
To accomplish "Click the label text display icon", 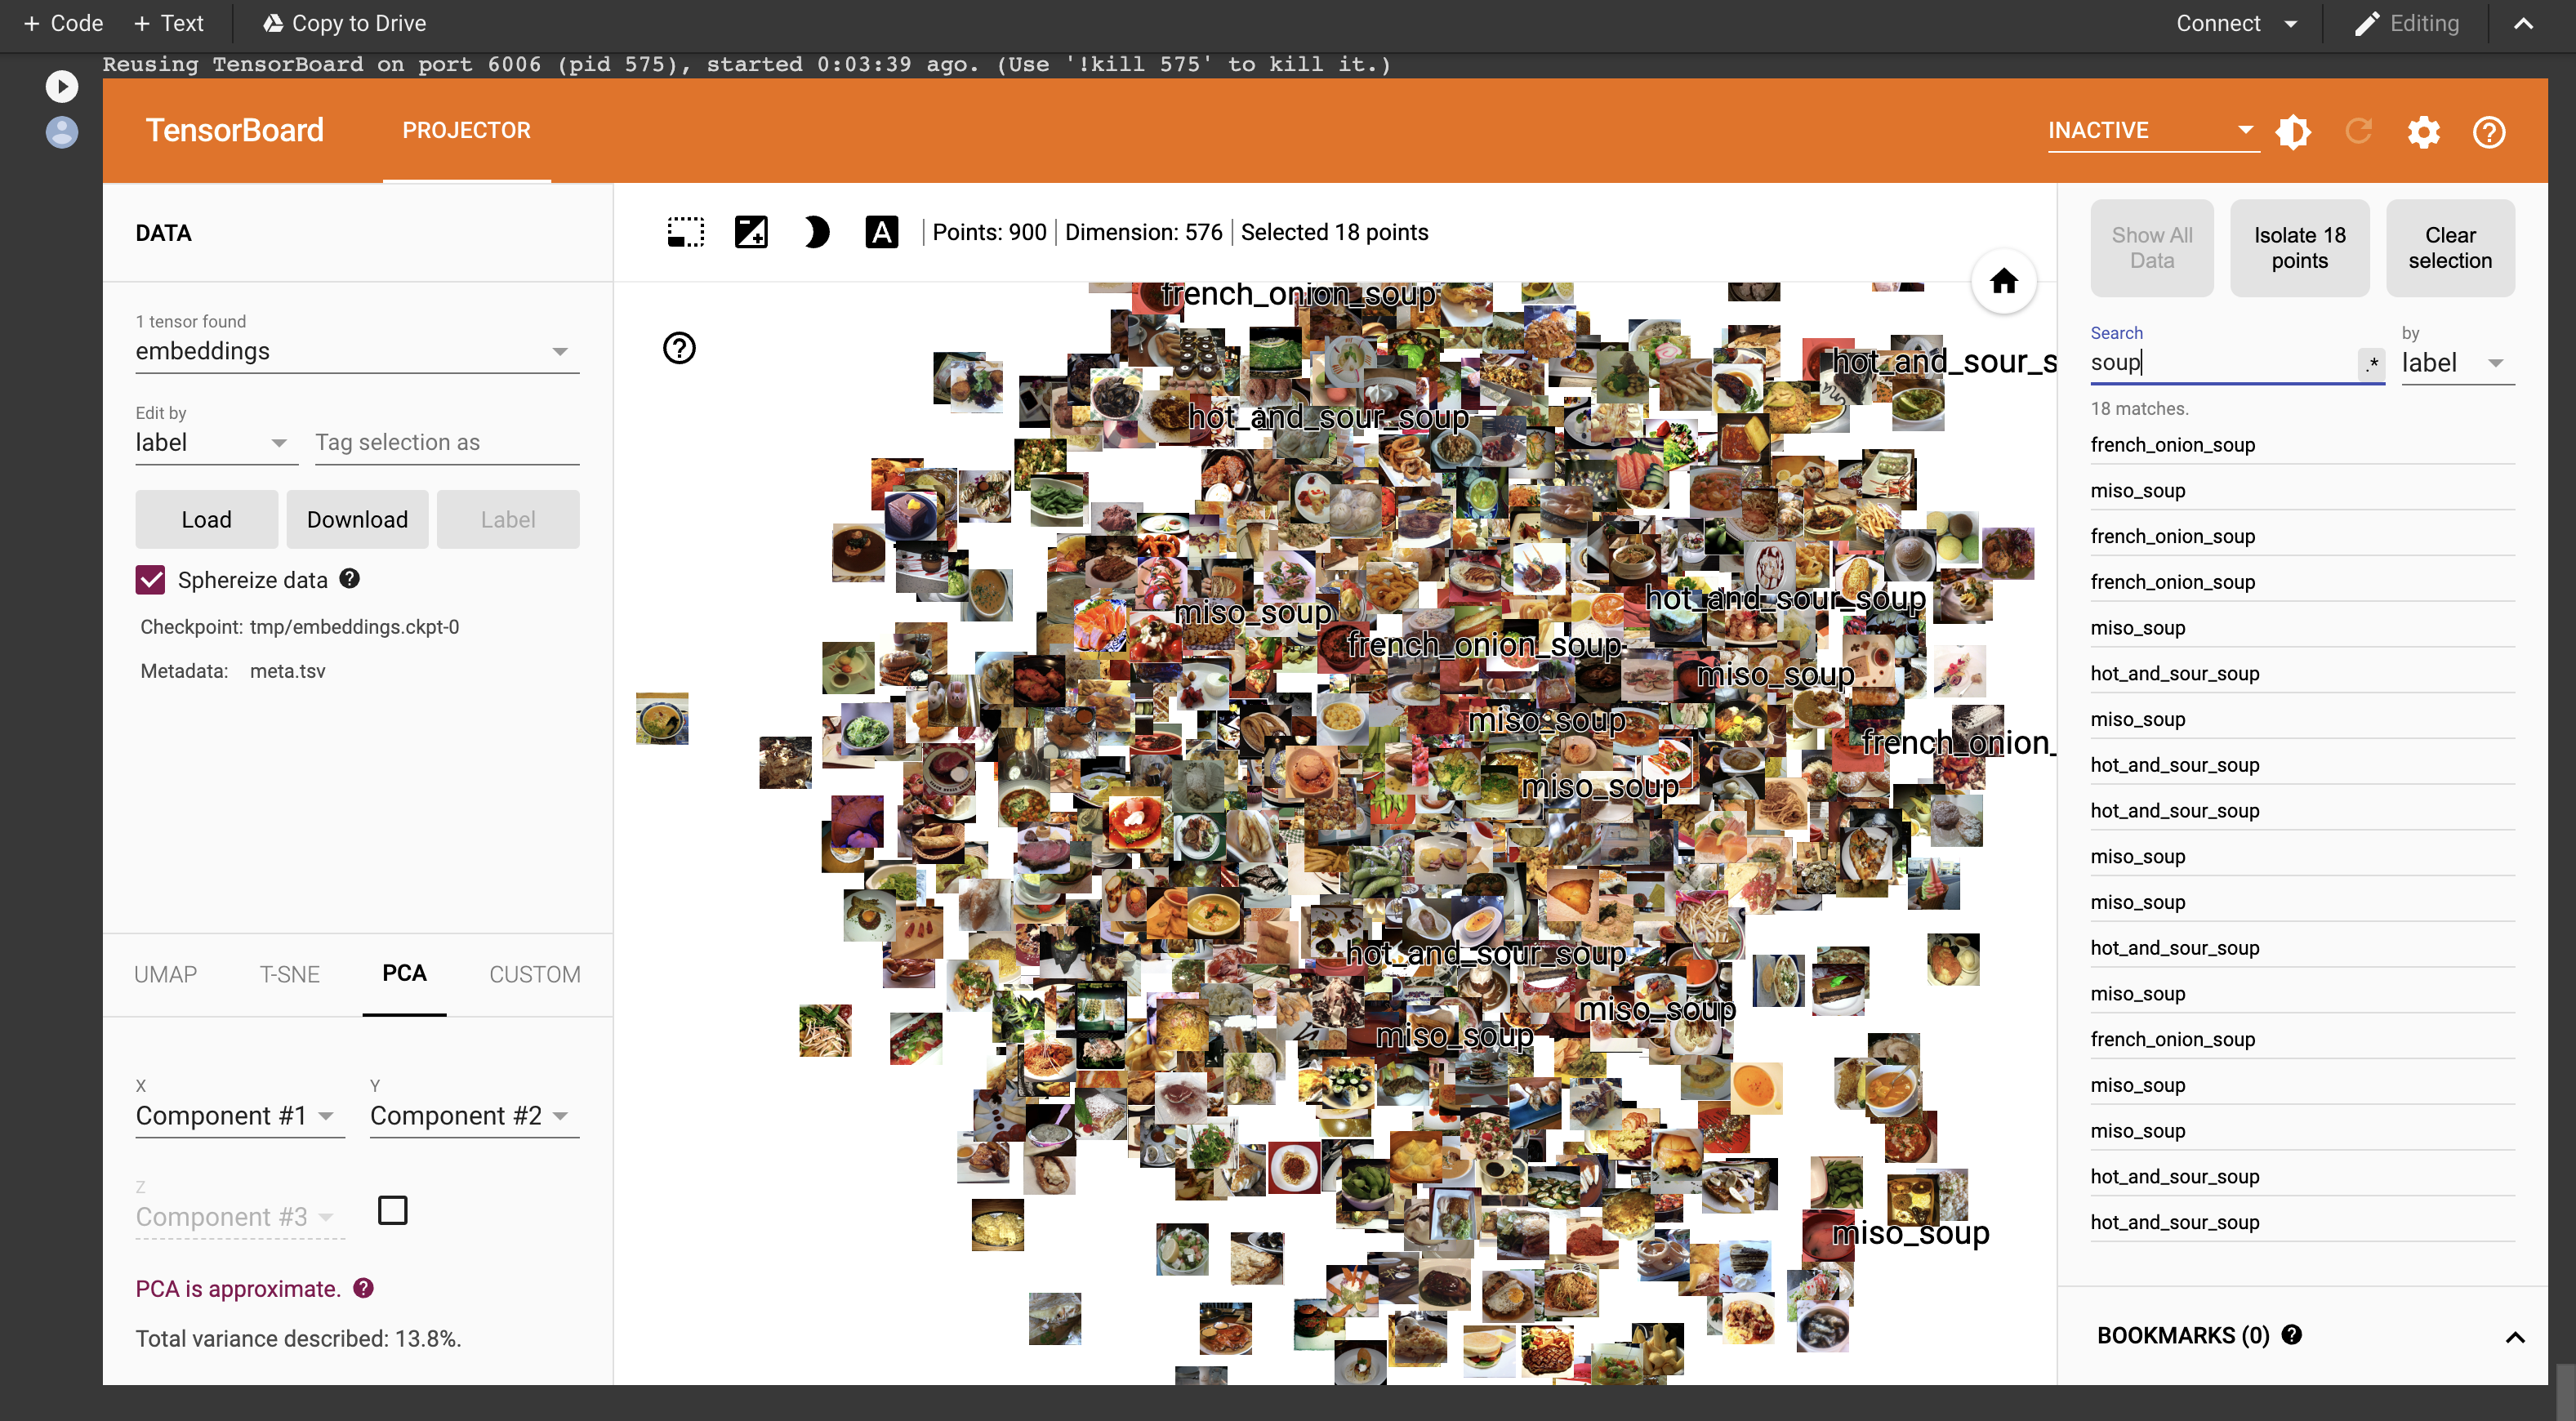I will click(882, 231).
